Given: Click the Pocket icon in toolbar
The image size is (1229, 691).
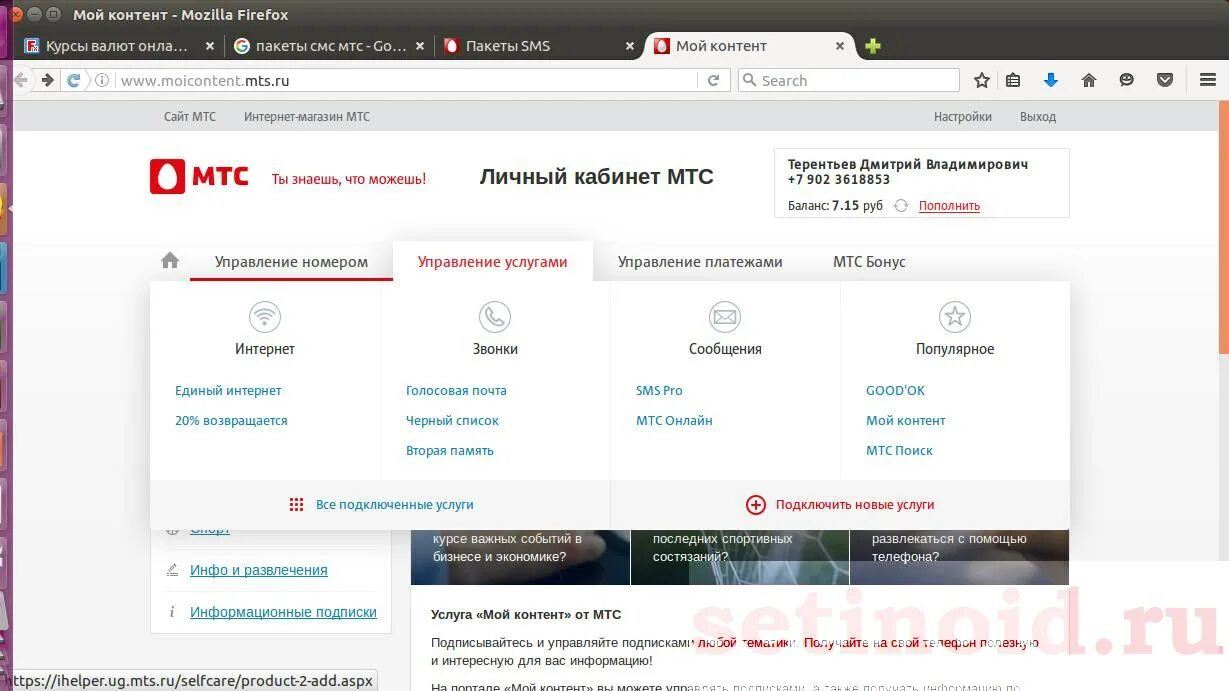Looking at the screenshot, I should click(x=1165, y=80).
